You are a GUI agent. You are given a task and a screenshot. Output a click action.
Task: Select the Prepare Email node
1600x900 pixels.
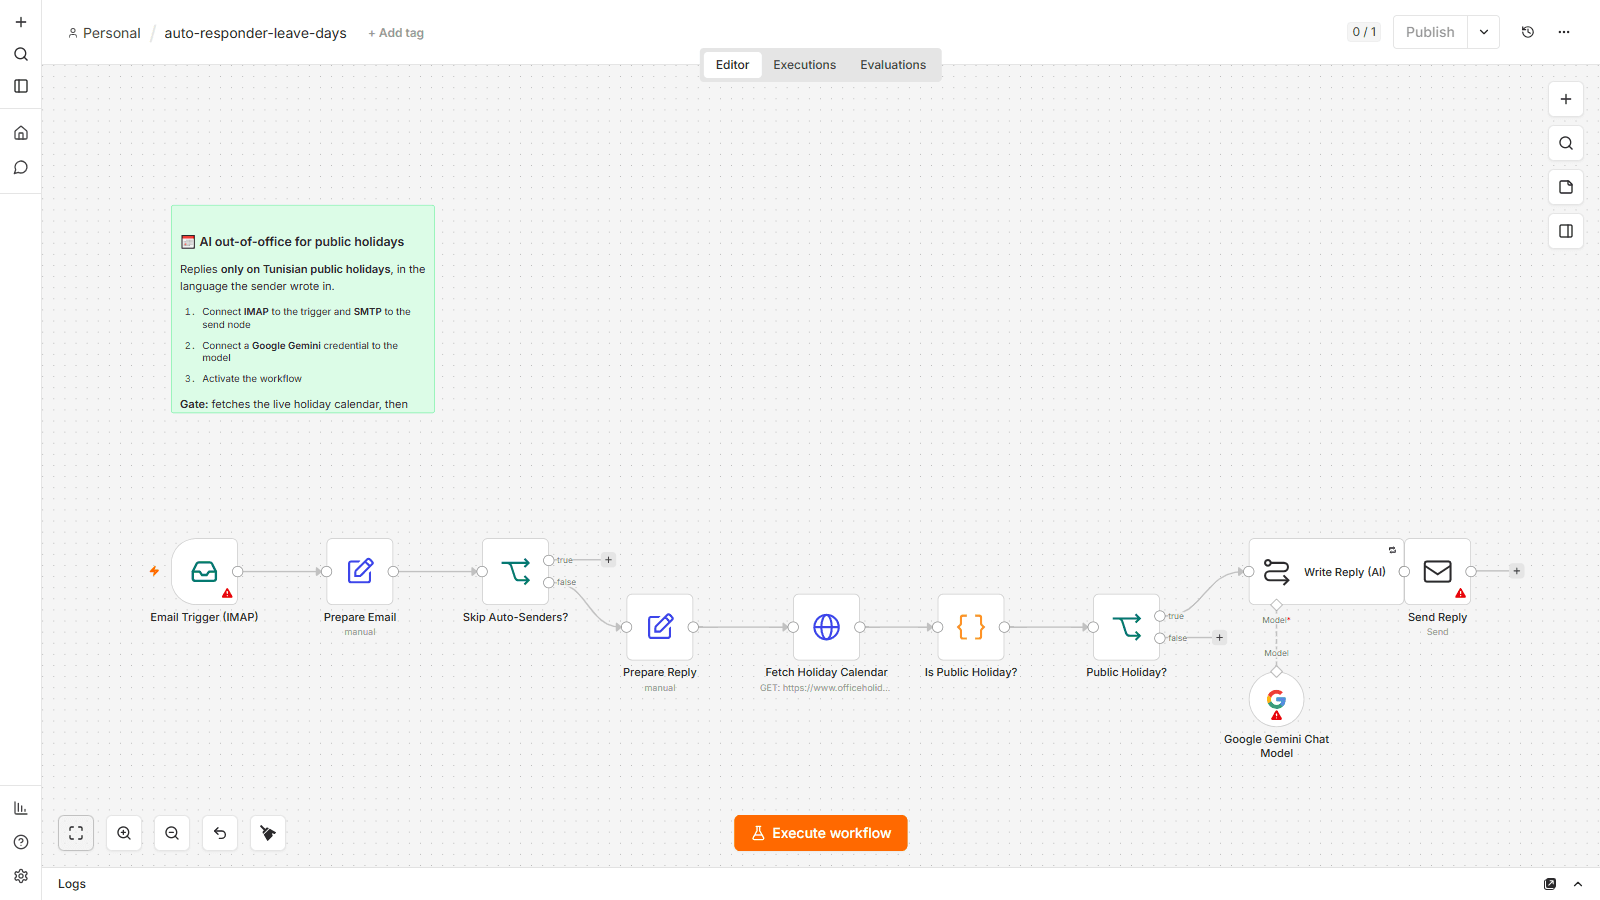[360, 571]
